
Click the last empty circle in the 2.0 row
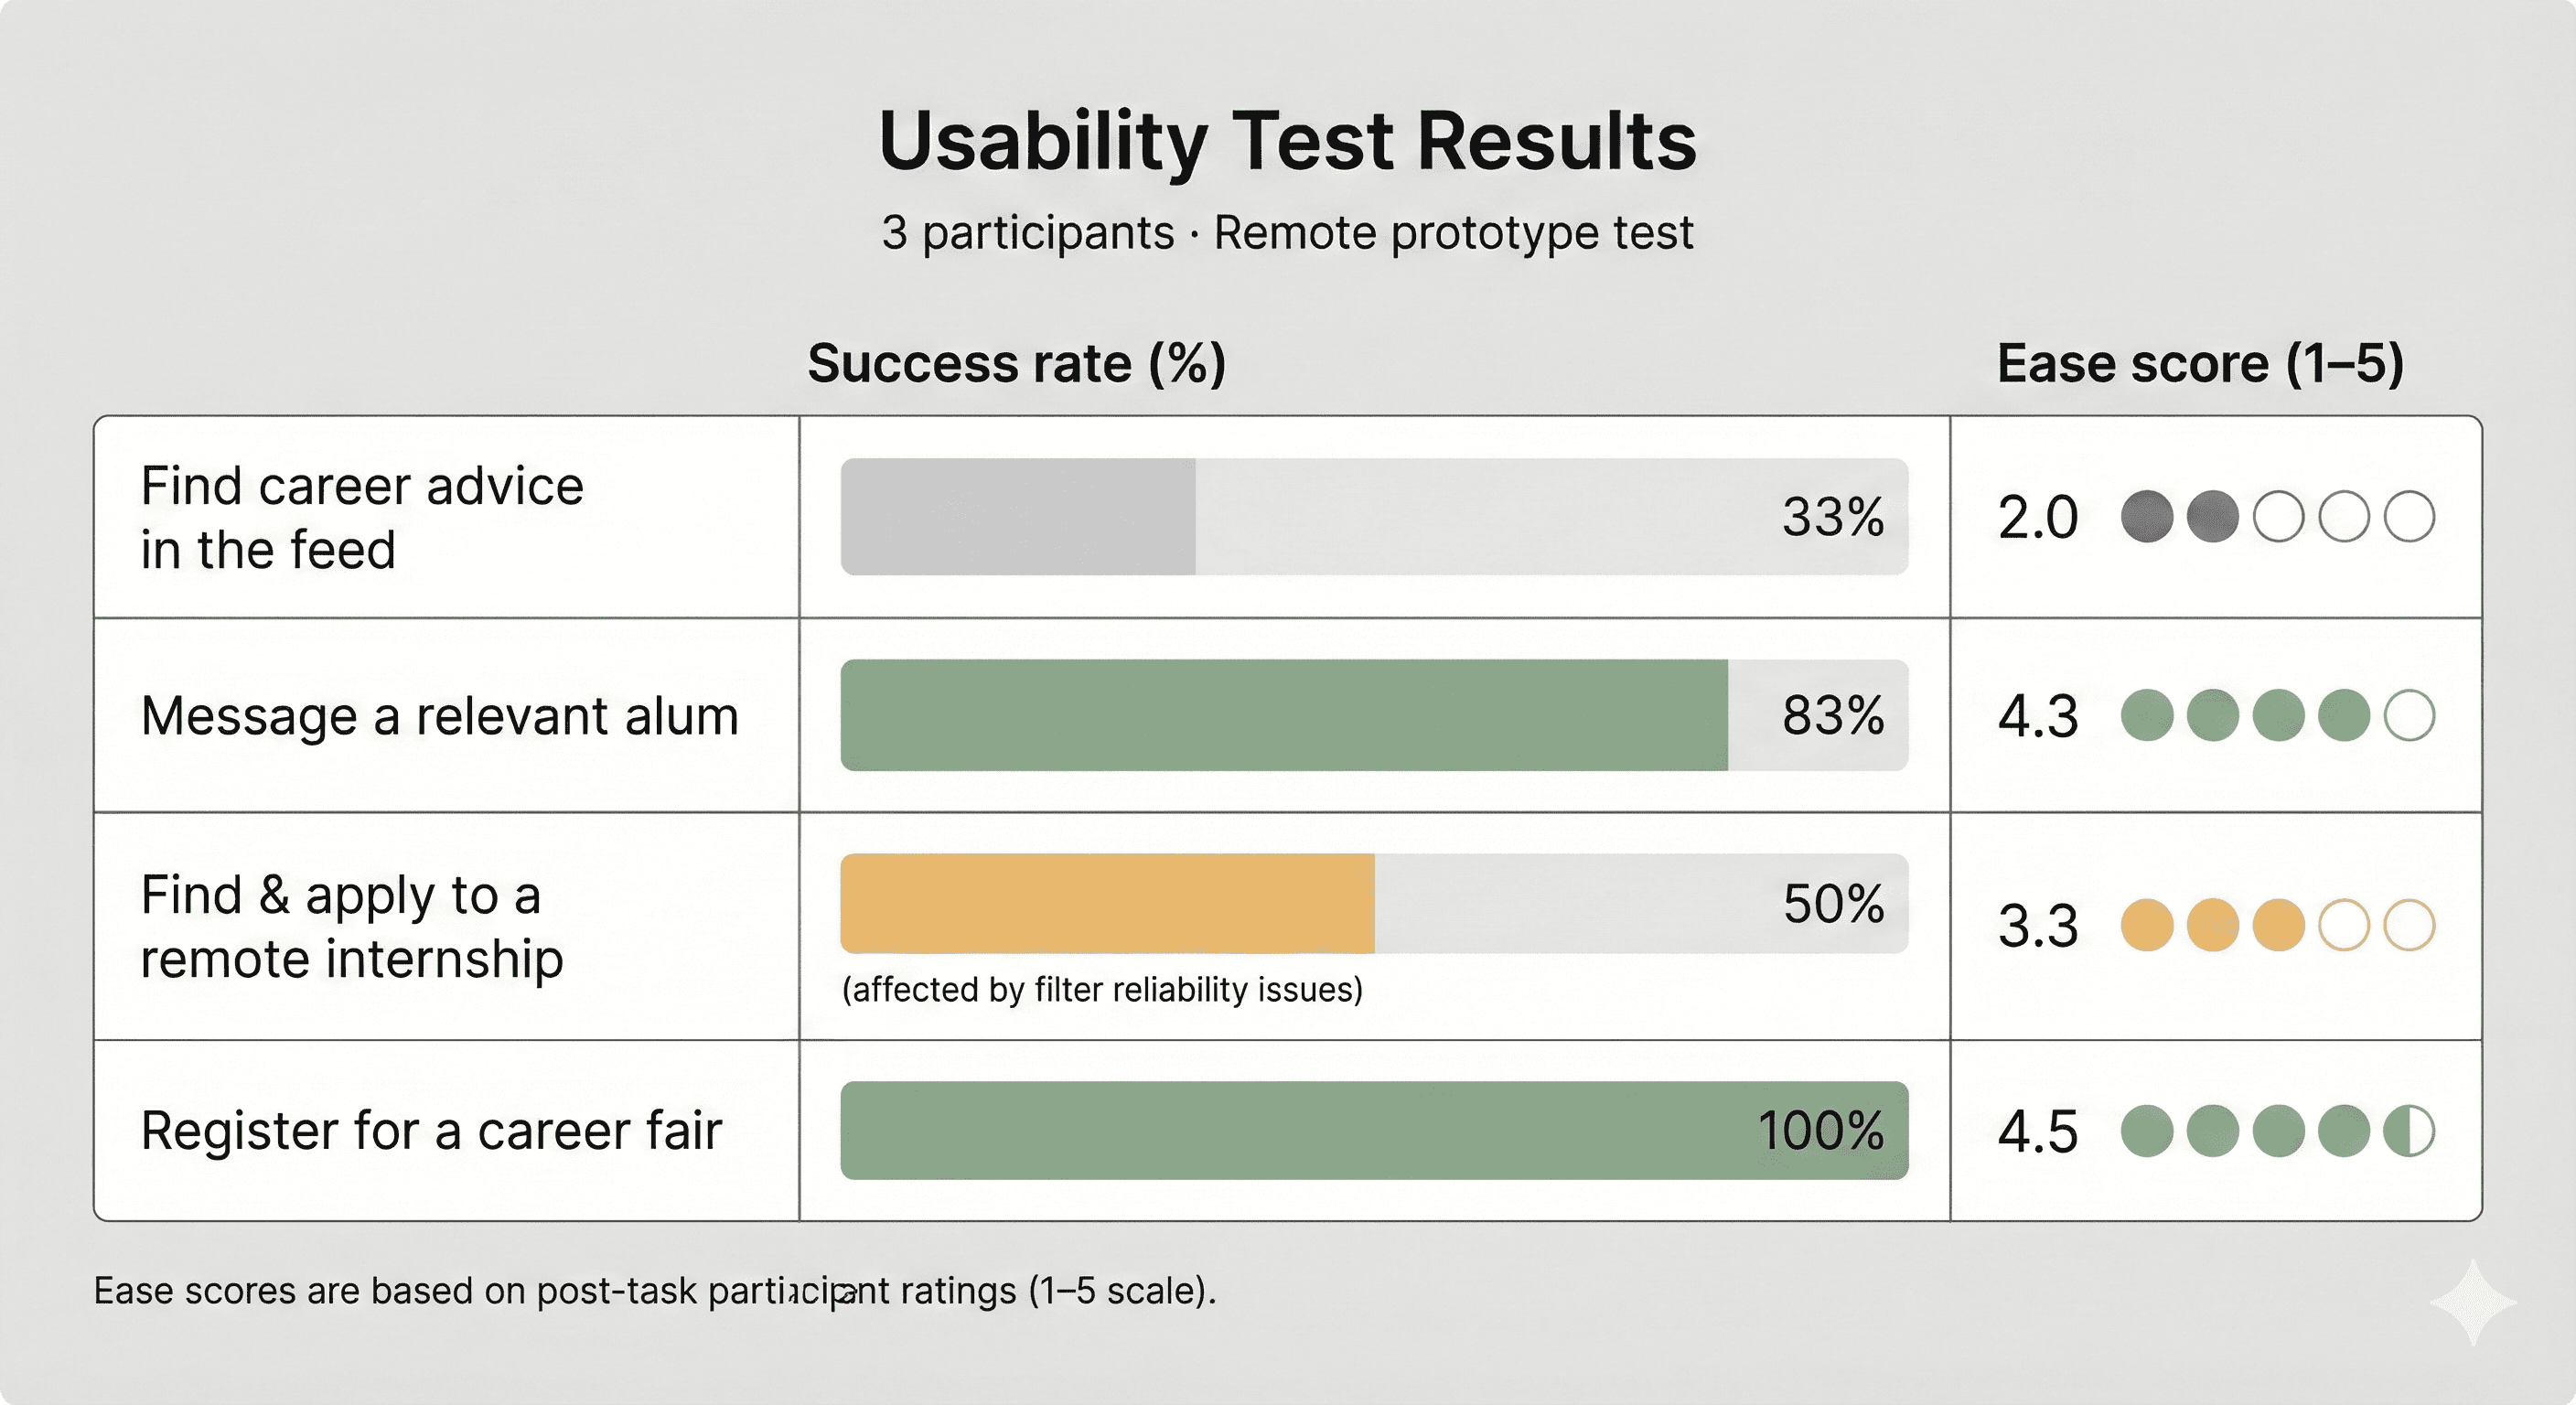coord(2408,517)
